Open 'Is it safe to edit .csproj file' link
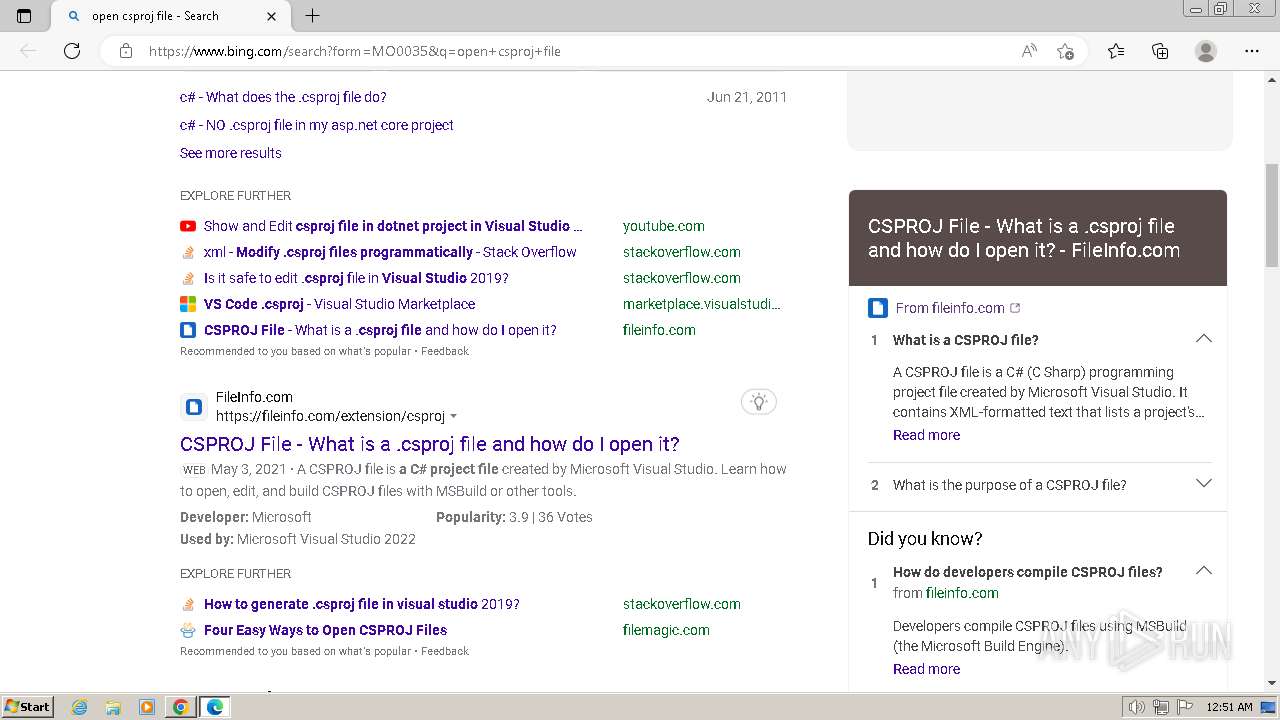Screen dimensions: 1280x720 pos(356,278)
